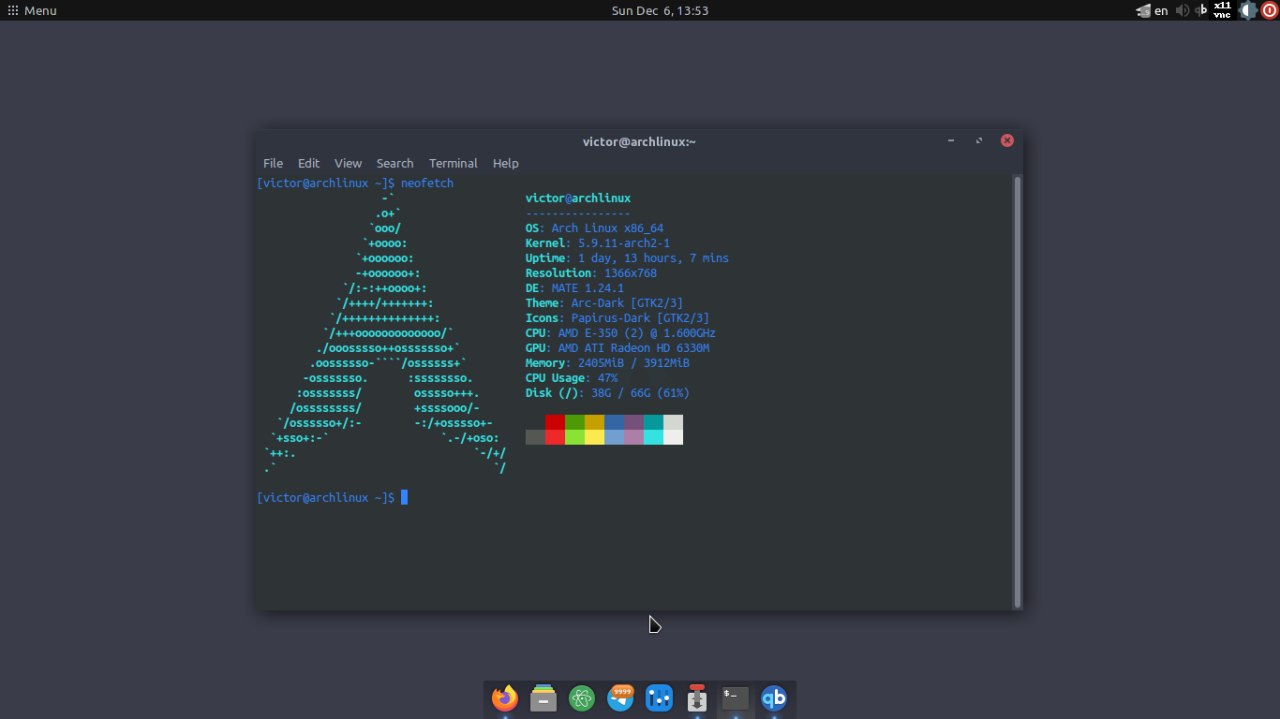Click the white swatch in the neofetch palette
Image resolution: width=1280 pixels, height=719 pixels.
(x=673, y=437)
